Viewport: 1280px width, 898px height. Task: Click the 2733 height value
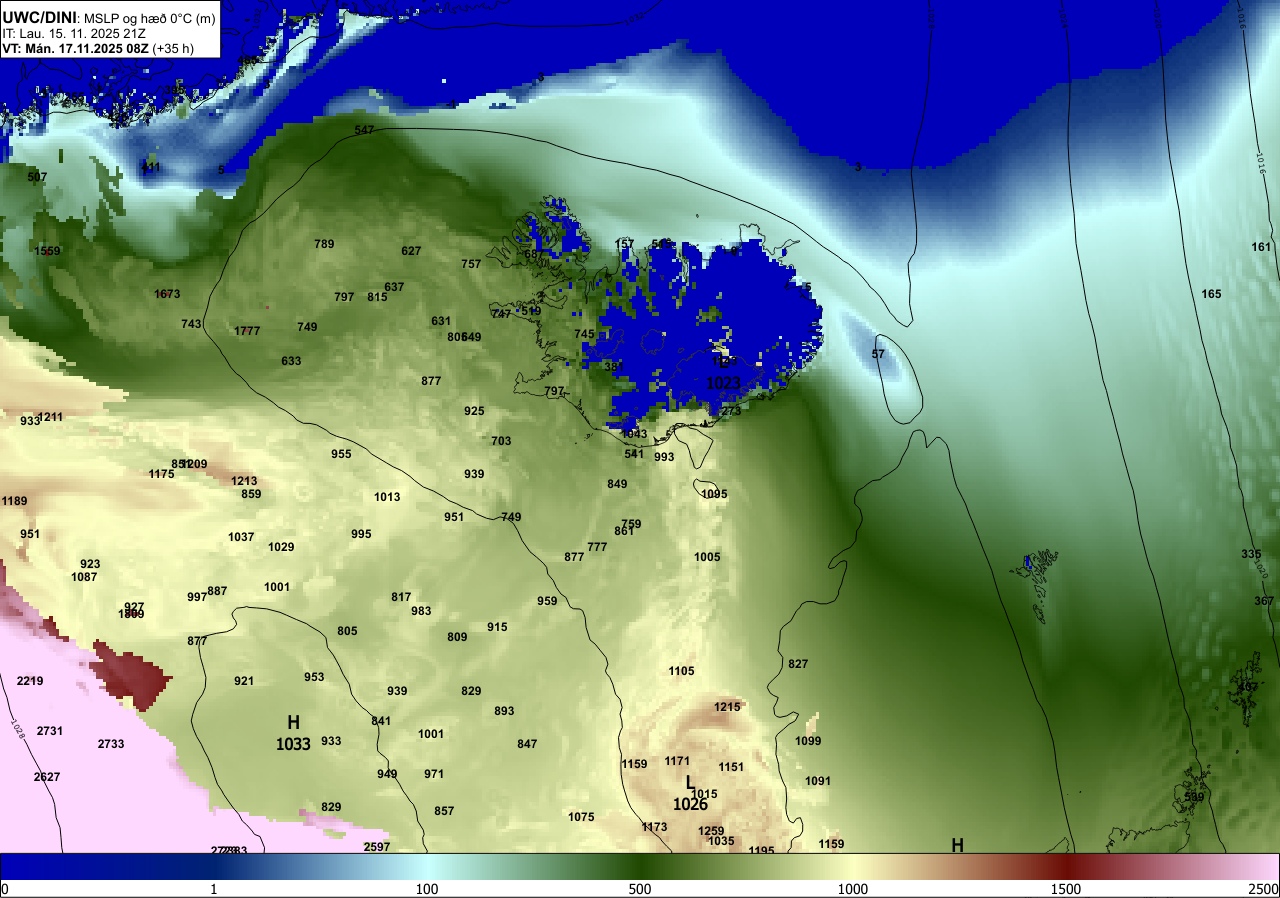[x=111, y=744]
